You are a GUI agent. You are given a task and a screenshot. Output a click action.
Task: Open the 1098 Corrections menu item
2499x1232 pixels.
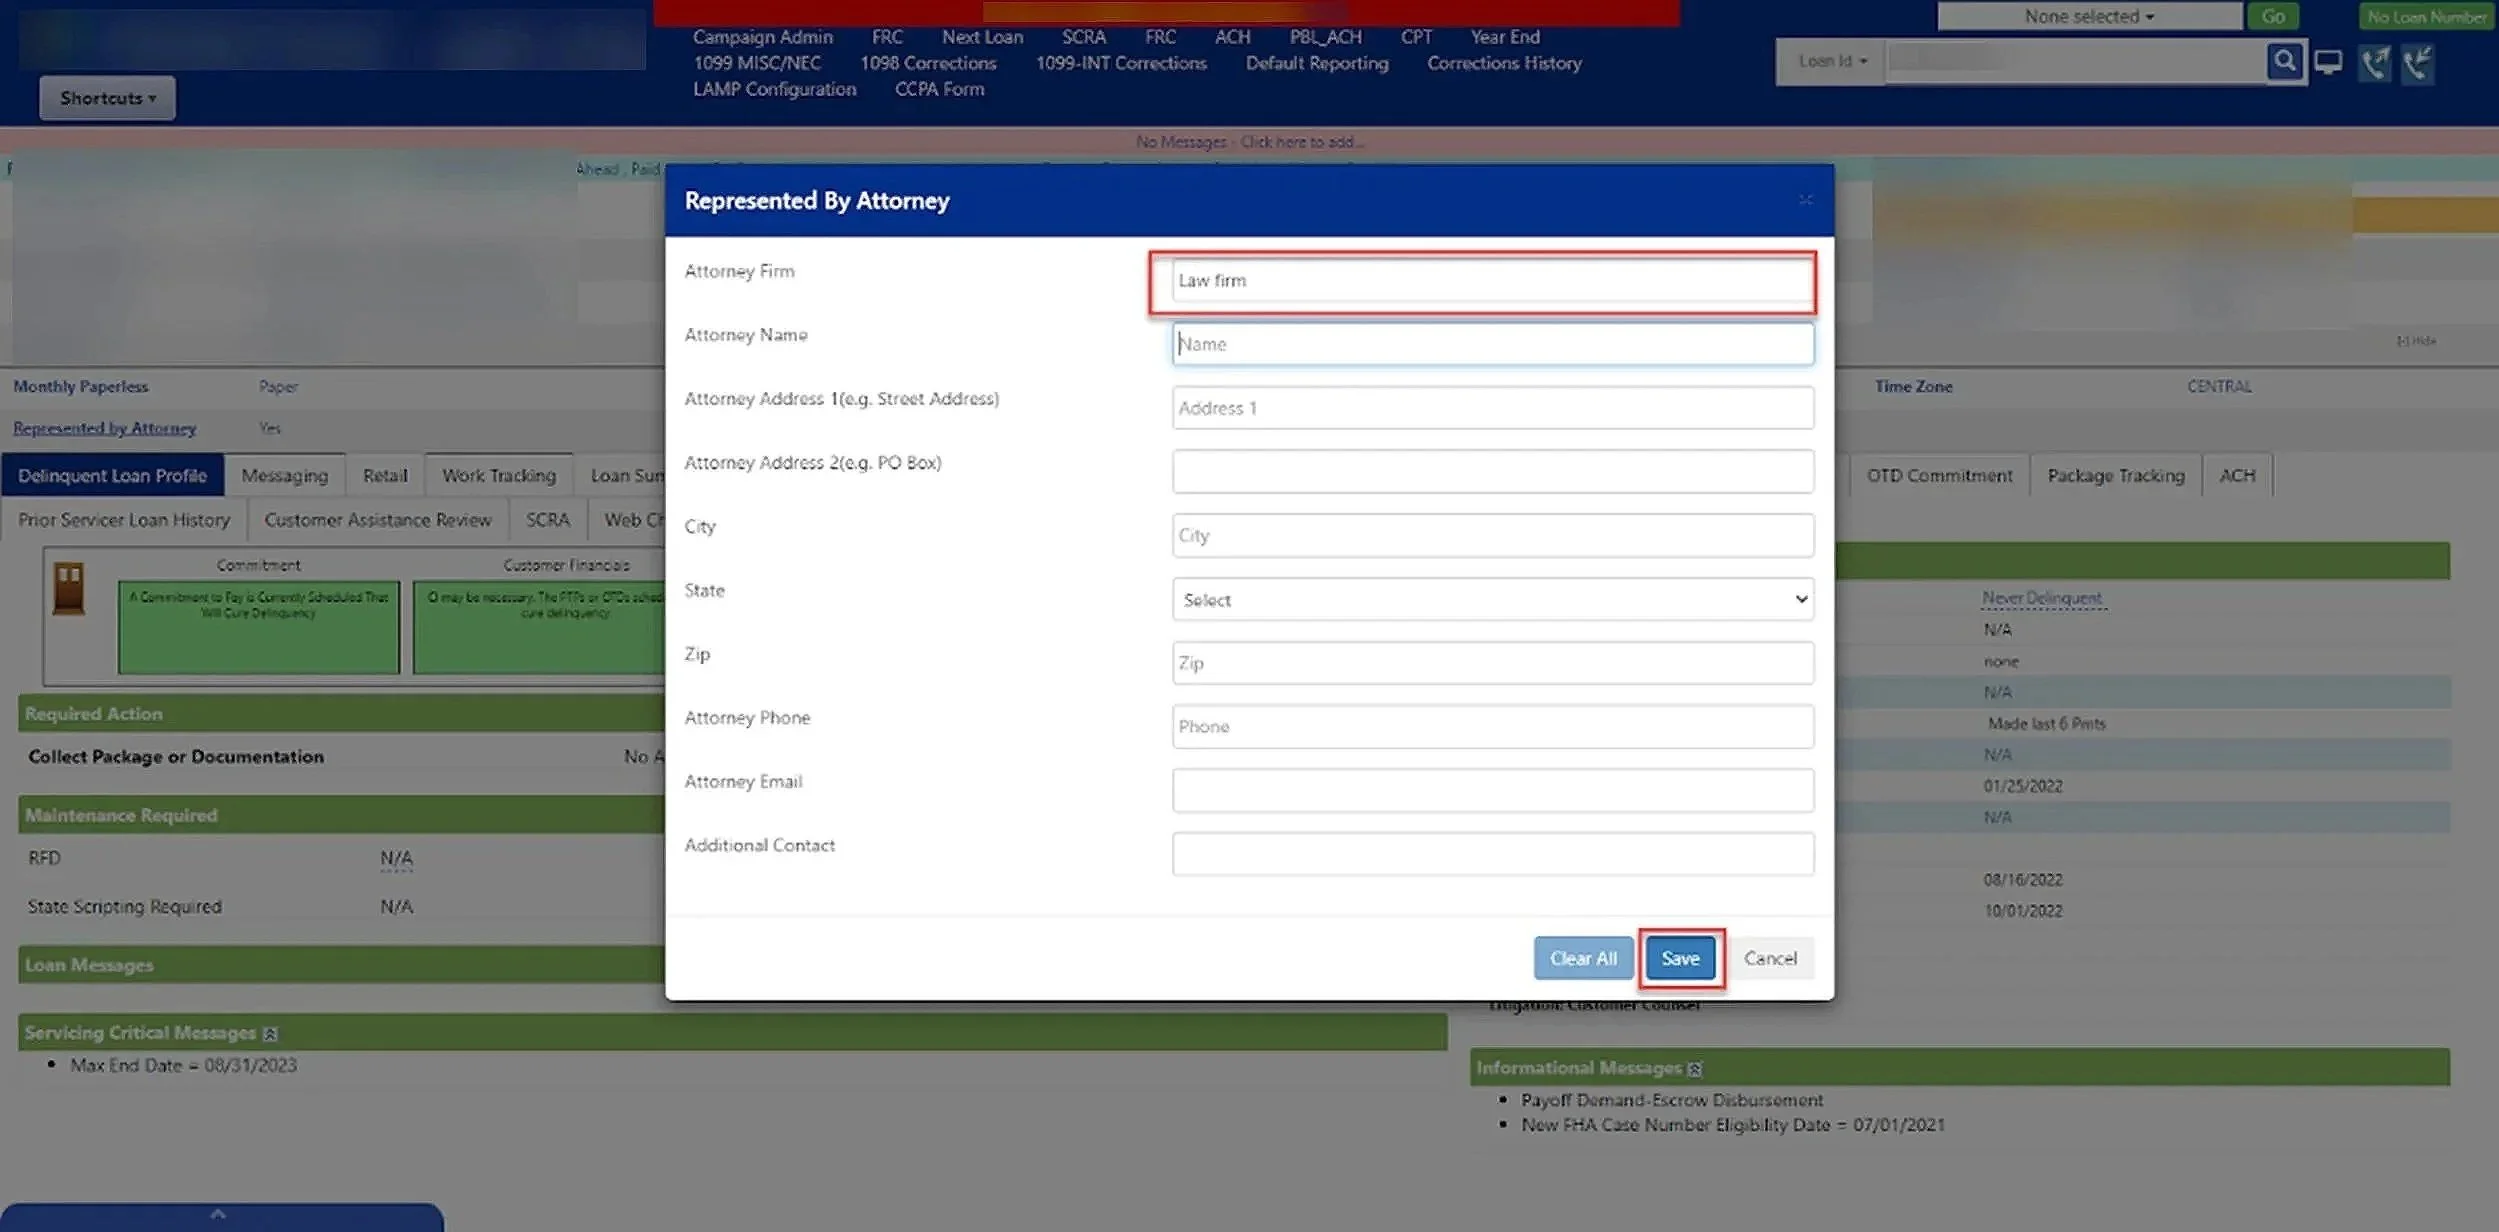[928, 63]
